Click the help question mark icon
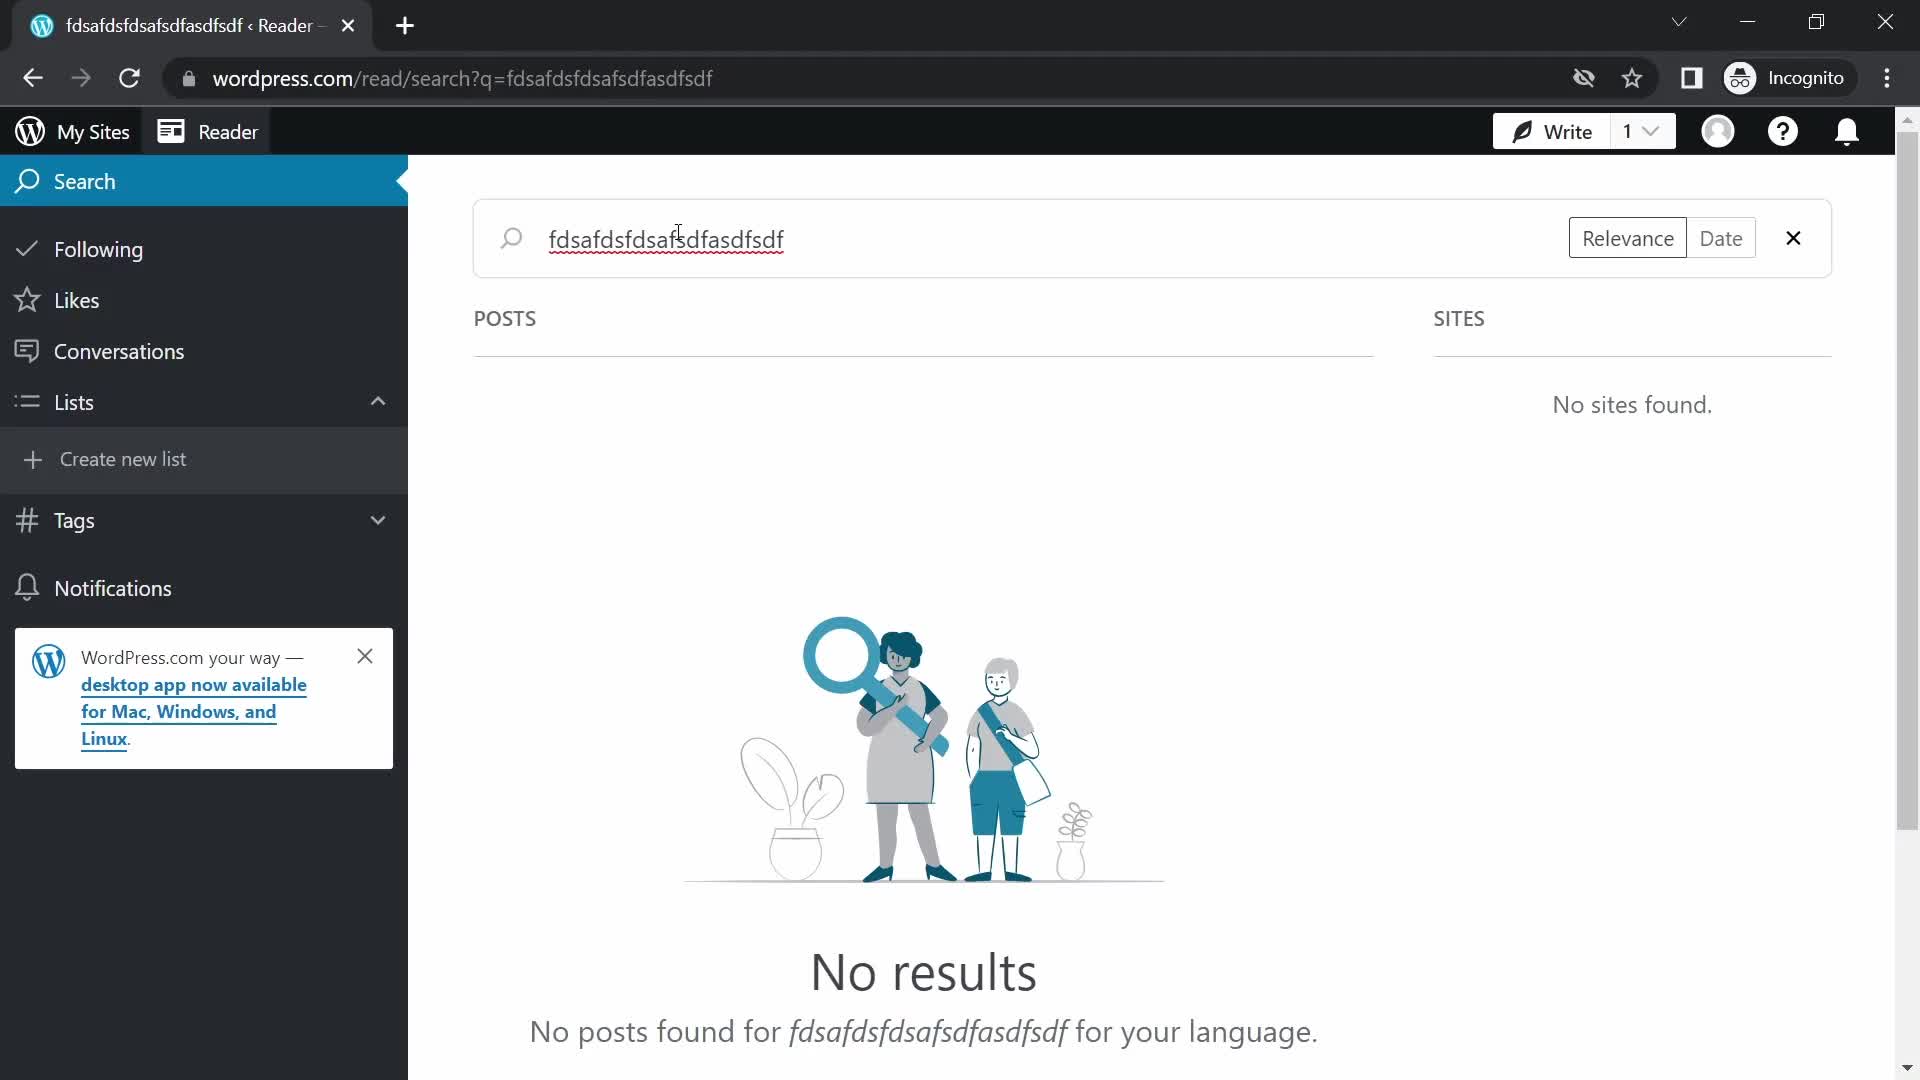 [x=1783, y=132]
